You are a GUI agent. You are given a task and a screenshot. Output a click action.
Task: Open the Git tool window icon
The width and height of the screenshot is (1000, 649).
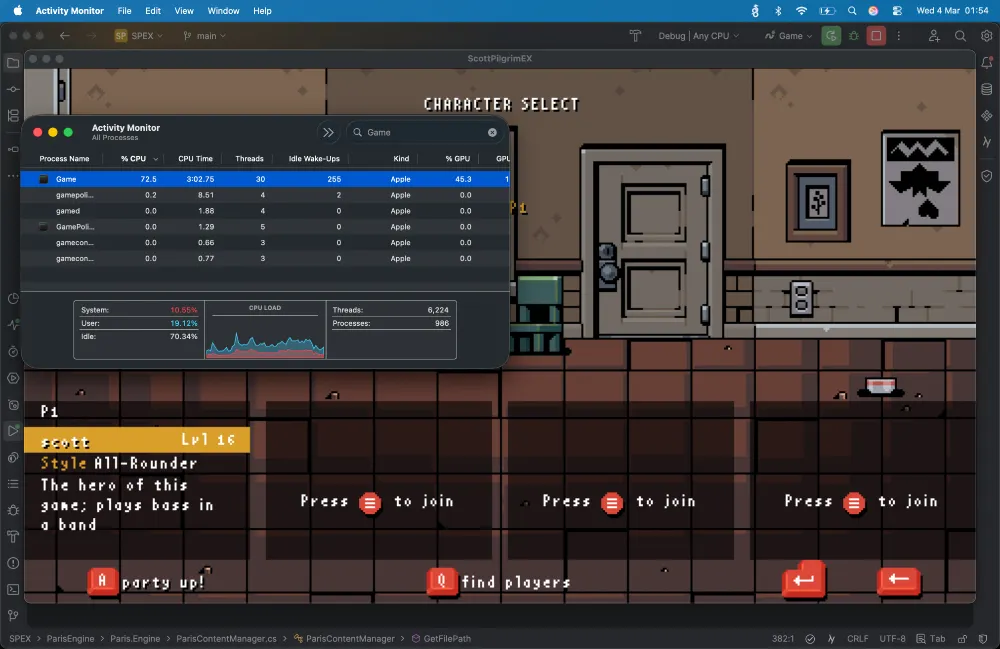click(x=14, y=615)
